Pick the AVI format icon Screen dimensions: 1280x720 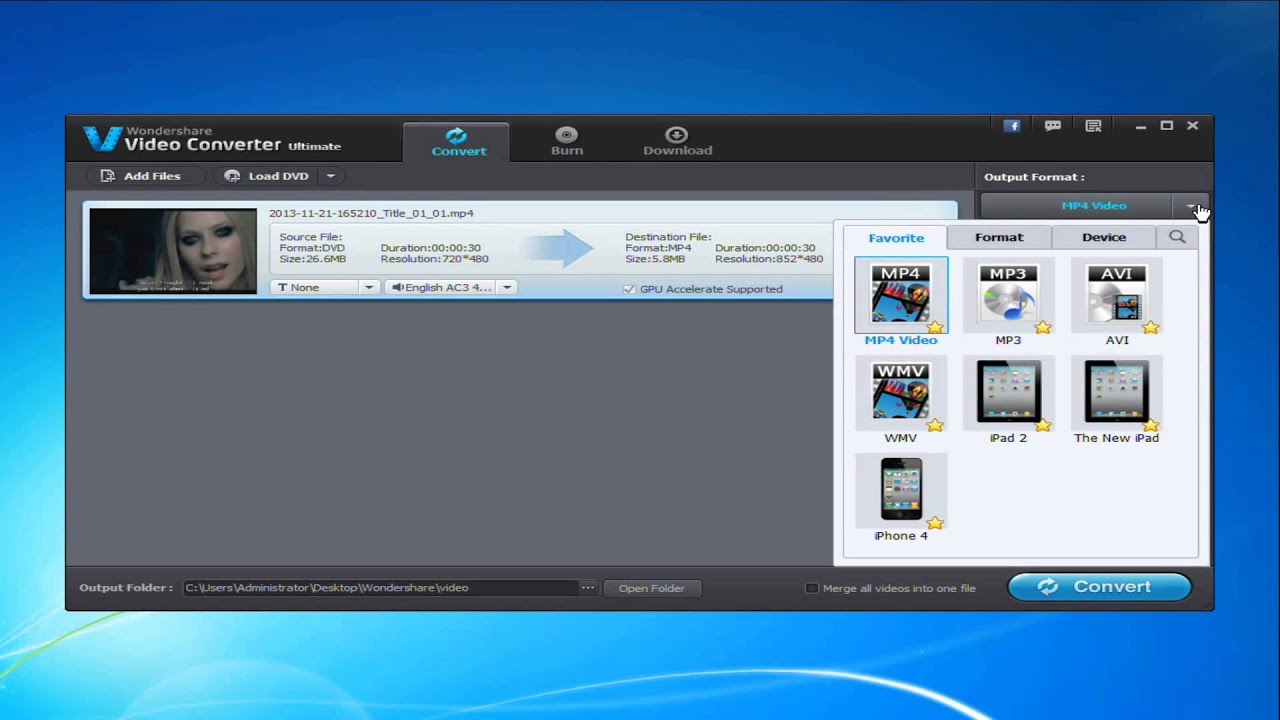pos(1116,296)
